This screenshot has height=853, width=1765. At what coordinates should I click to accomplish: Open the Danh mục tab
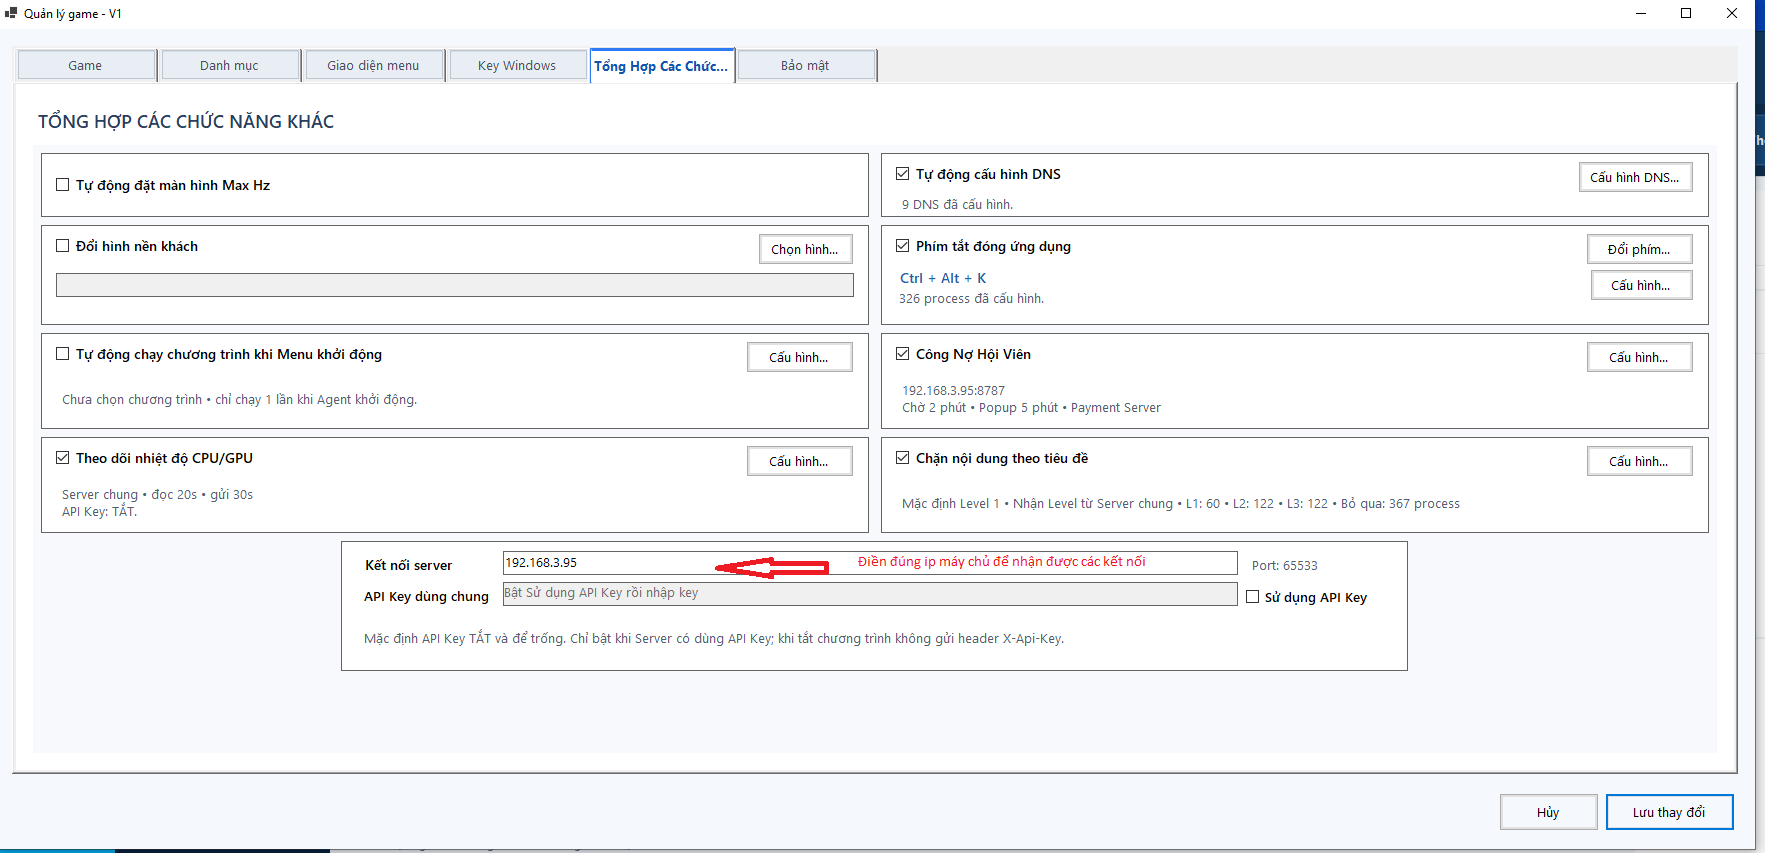pyautogui.click(x=230, y=66)
